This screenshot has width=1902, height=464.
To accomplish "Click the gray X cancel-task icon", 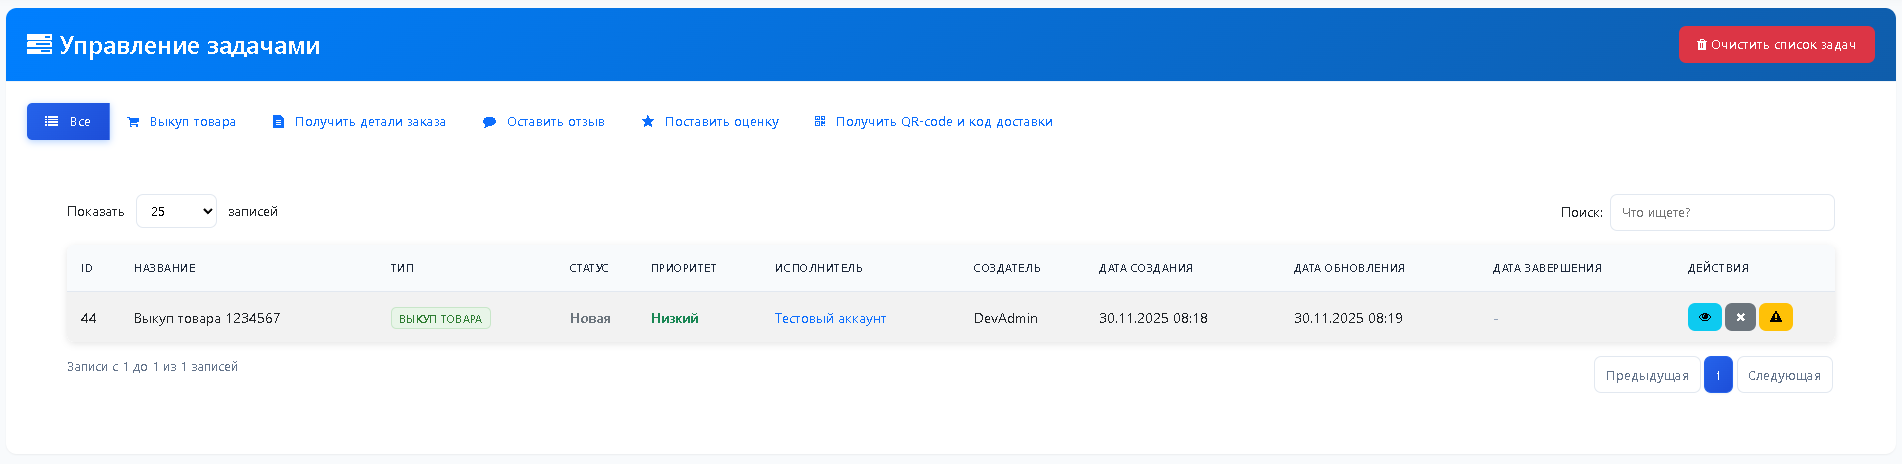I will tap(1740, 317).
